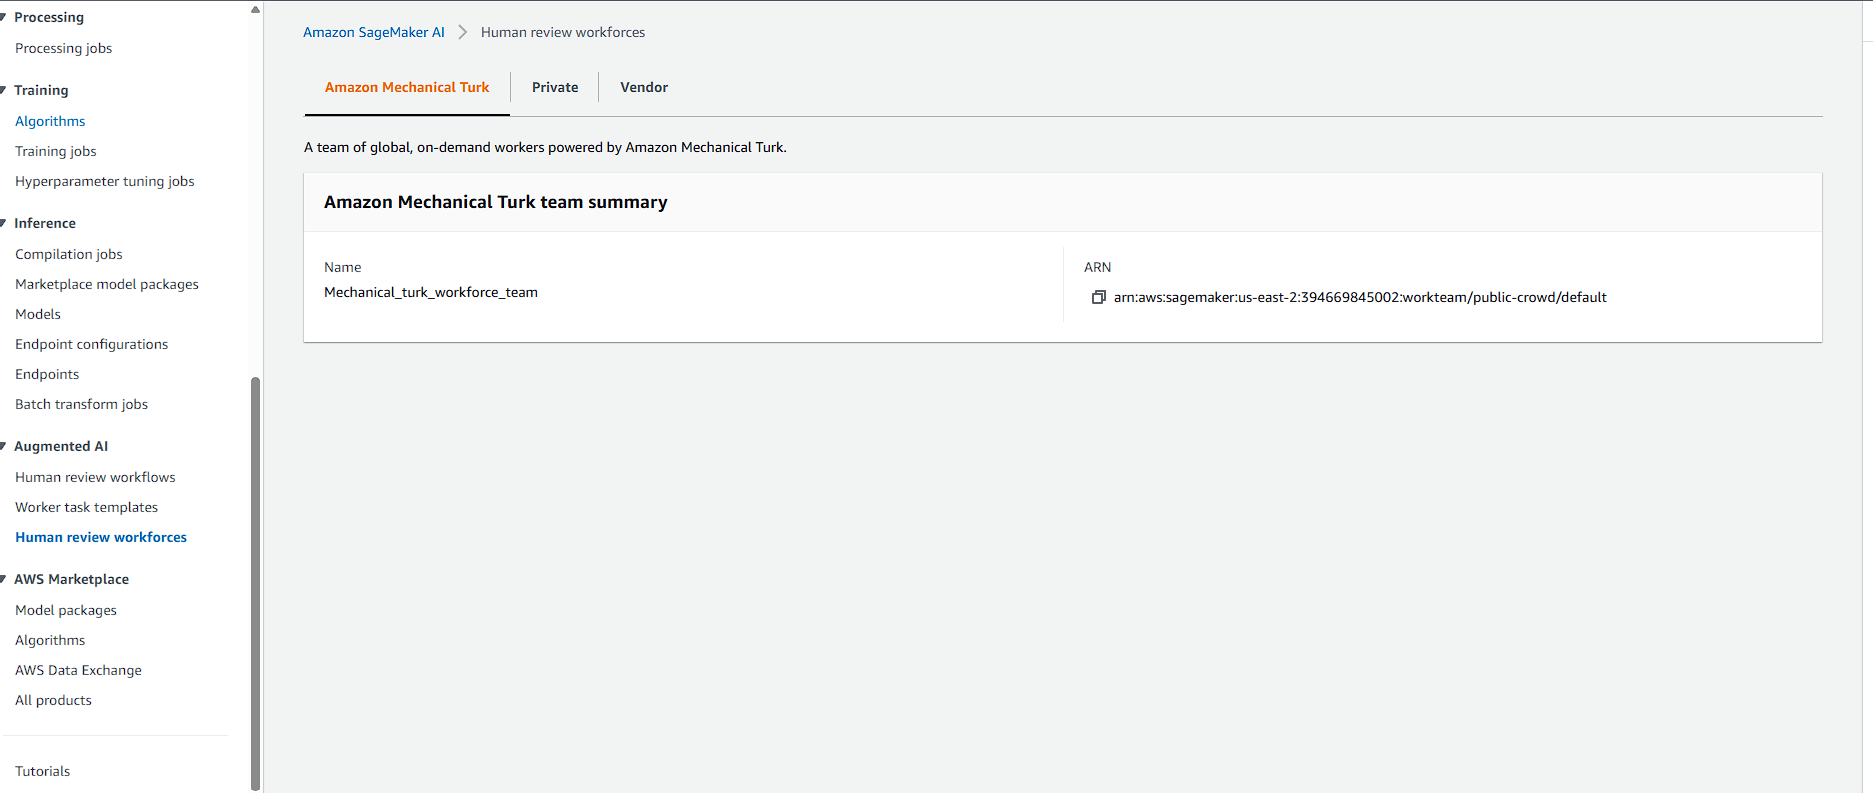This screenshot has height=793, width=1873.
Task: Select the Amazon Mechanical Turk tab
Action: (407, 87)
